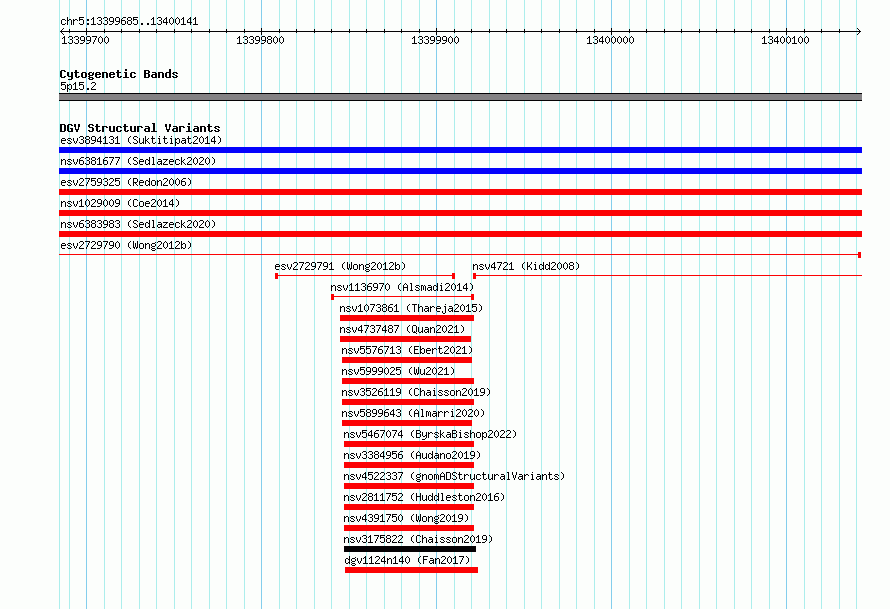Click the 13400000 ruler position
The width and height of the screenshot is (890, 609).
610,40
